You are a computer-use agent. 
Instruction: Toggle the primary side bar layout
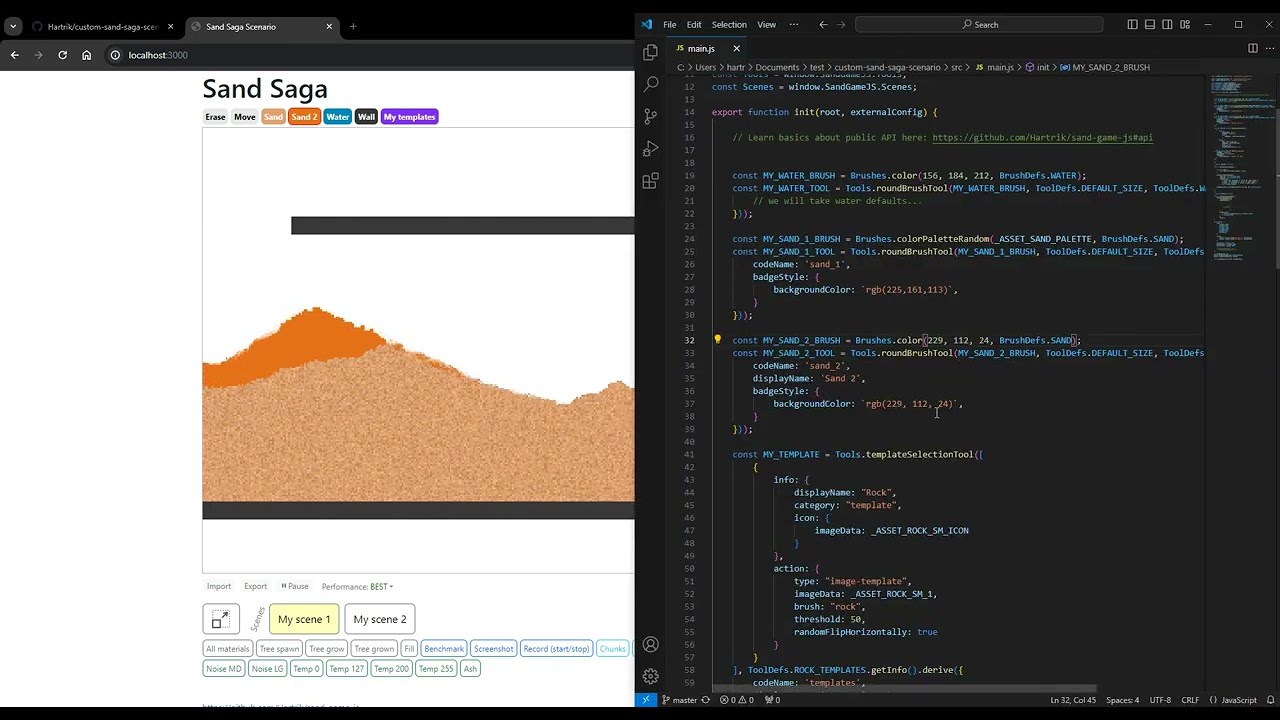[1132, 24]
